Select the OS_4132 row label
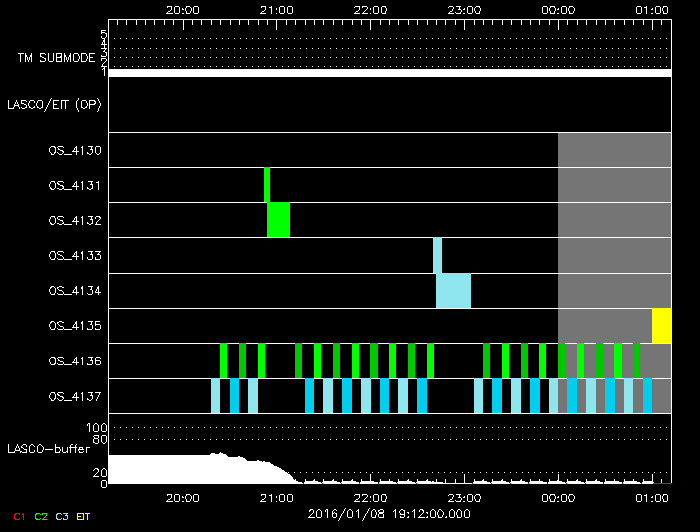Image resolution: width=700 pixels, height=532 pixels. click(75, 220)
